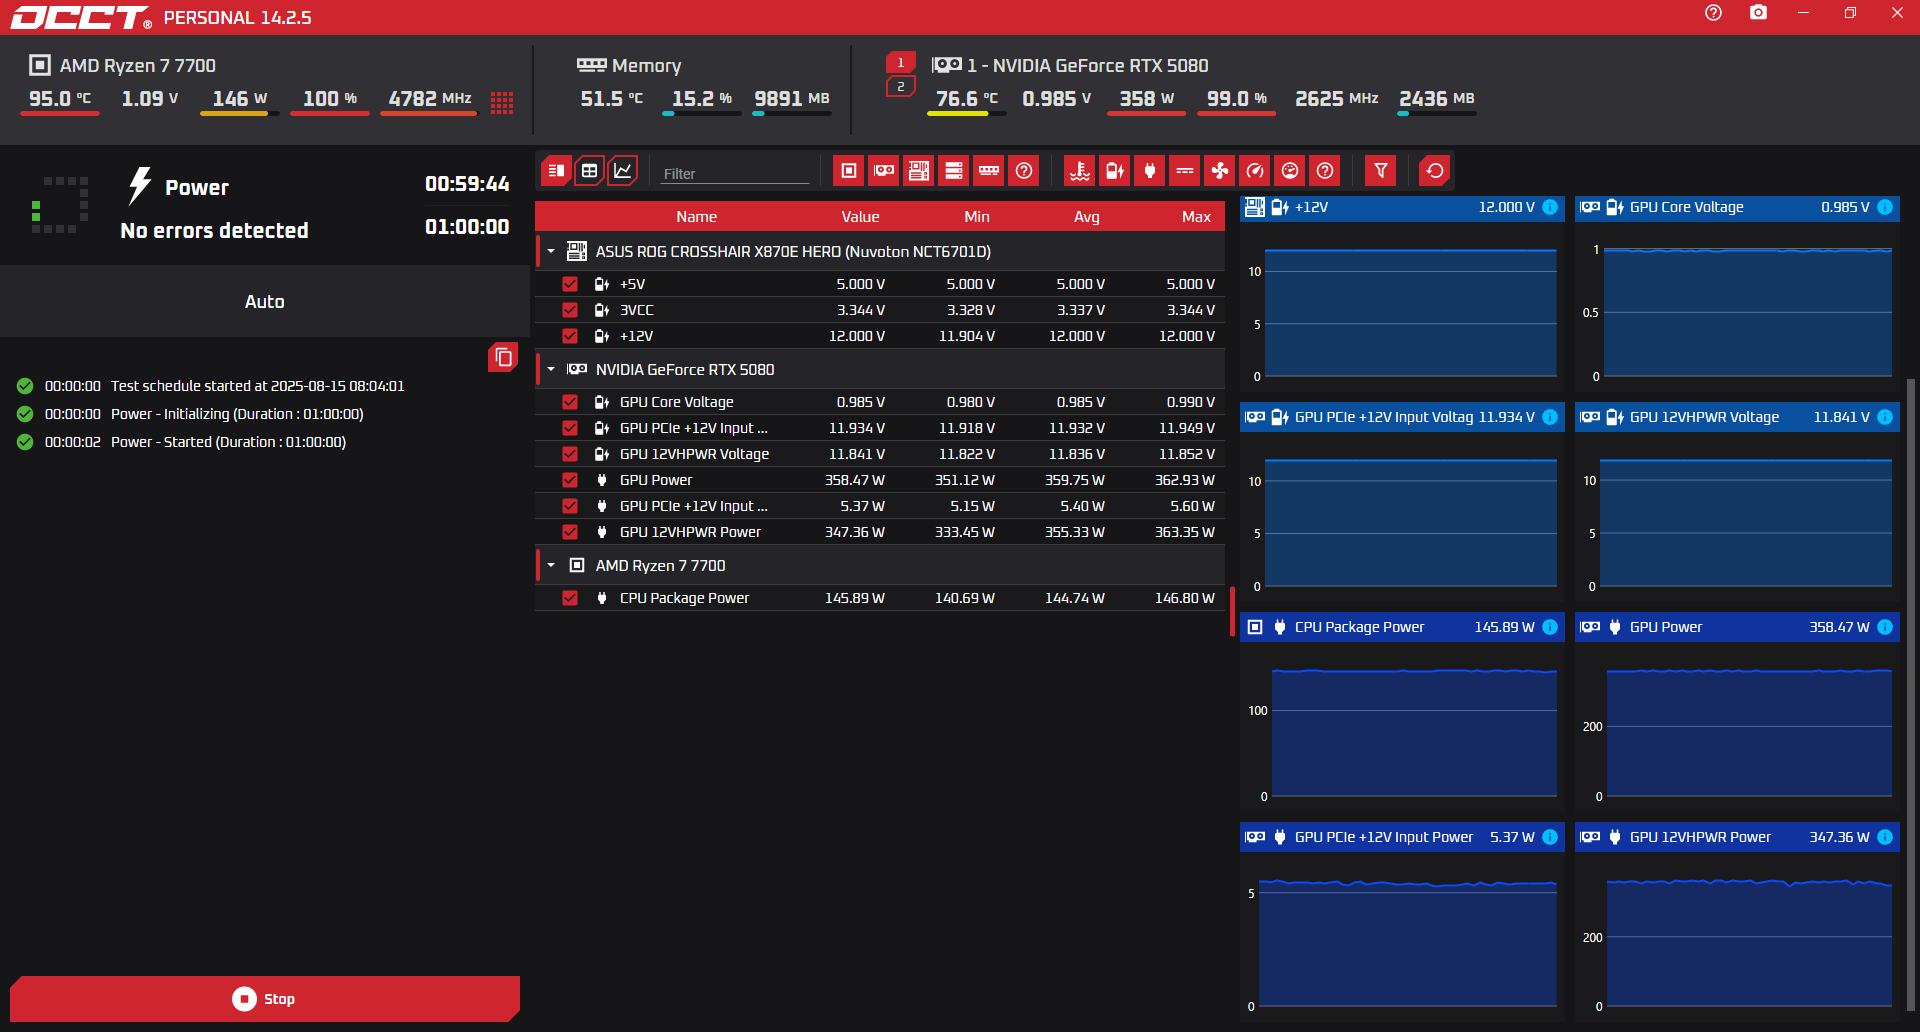Click the Auto mode button
Screen dimensions: 1920x1032
tap(265, 301)
